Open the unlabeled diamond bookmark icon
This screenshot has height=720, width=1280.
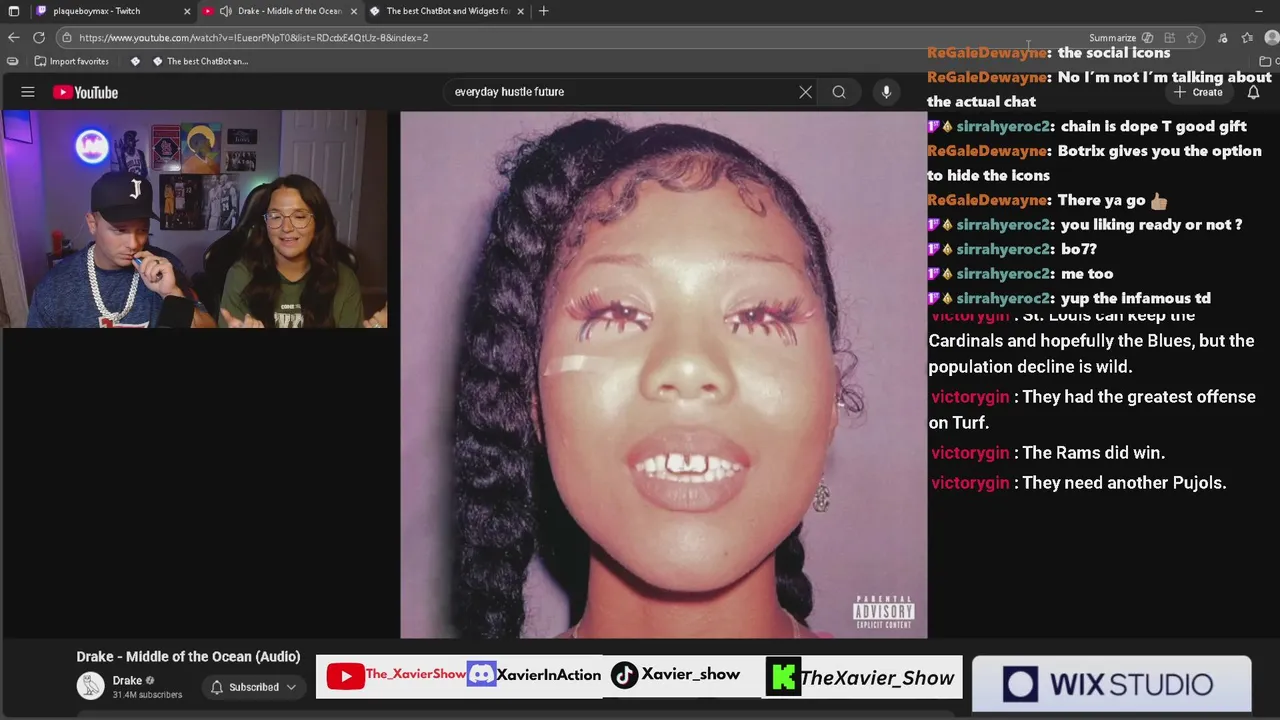click(135, 61)
